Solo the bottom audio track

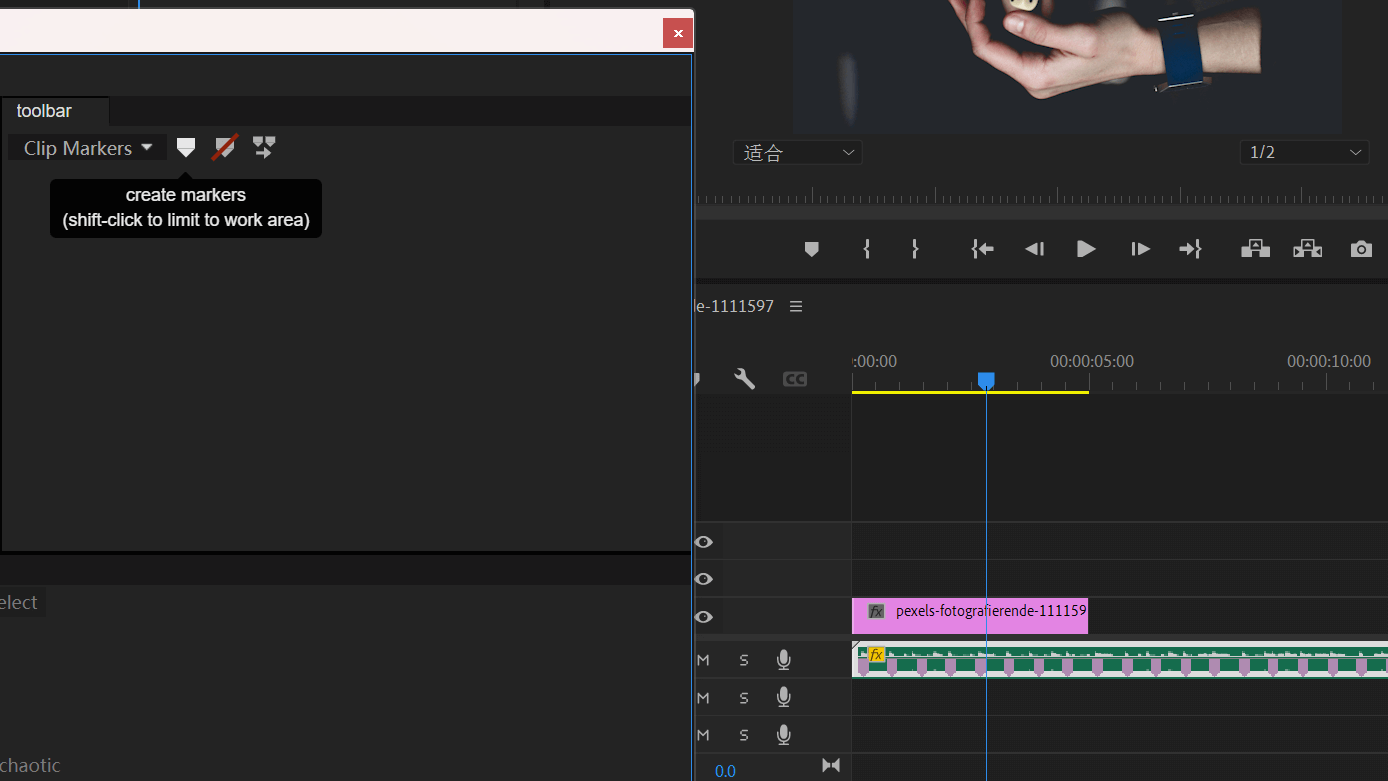click(x=743, y=735)
